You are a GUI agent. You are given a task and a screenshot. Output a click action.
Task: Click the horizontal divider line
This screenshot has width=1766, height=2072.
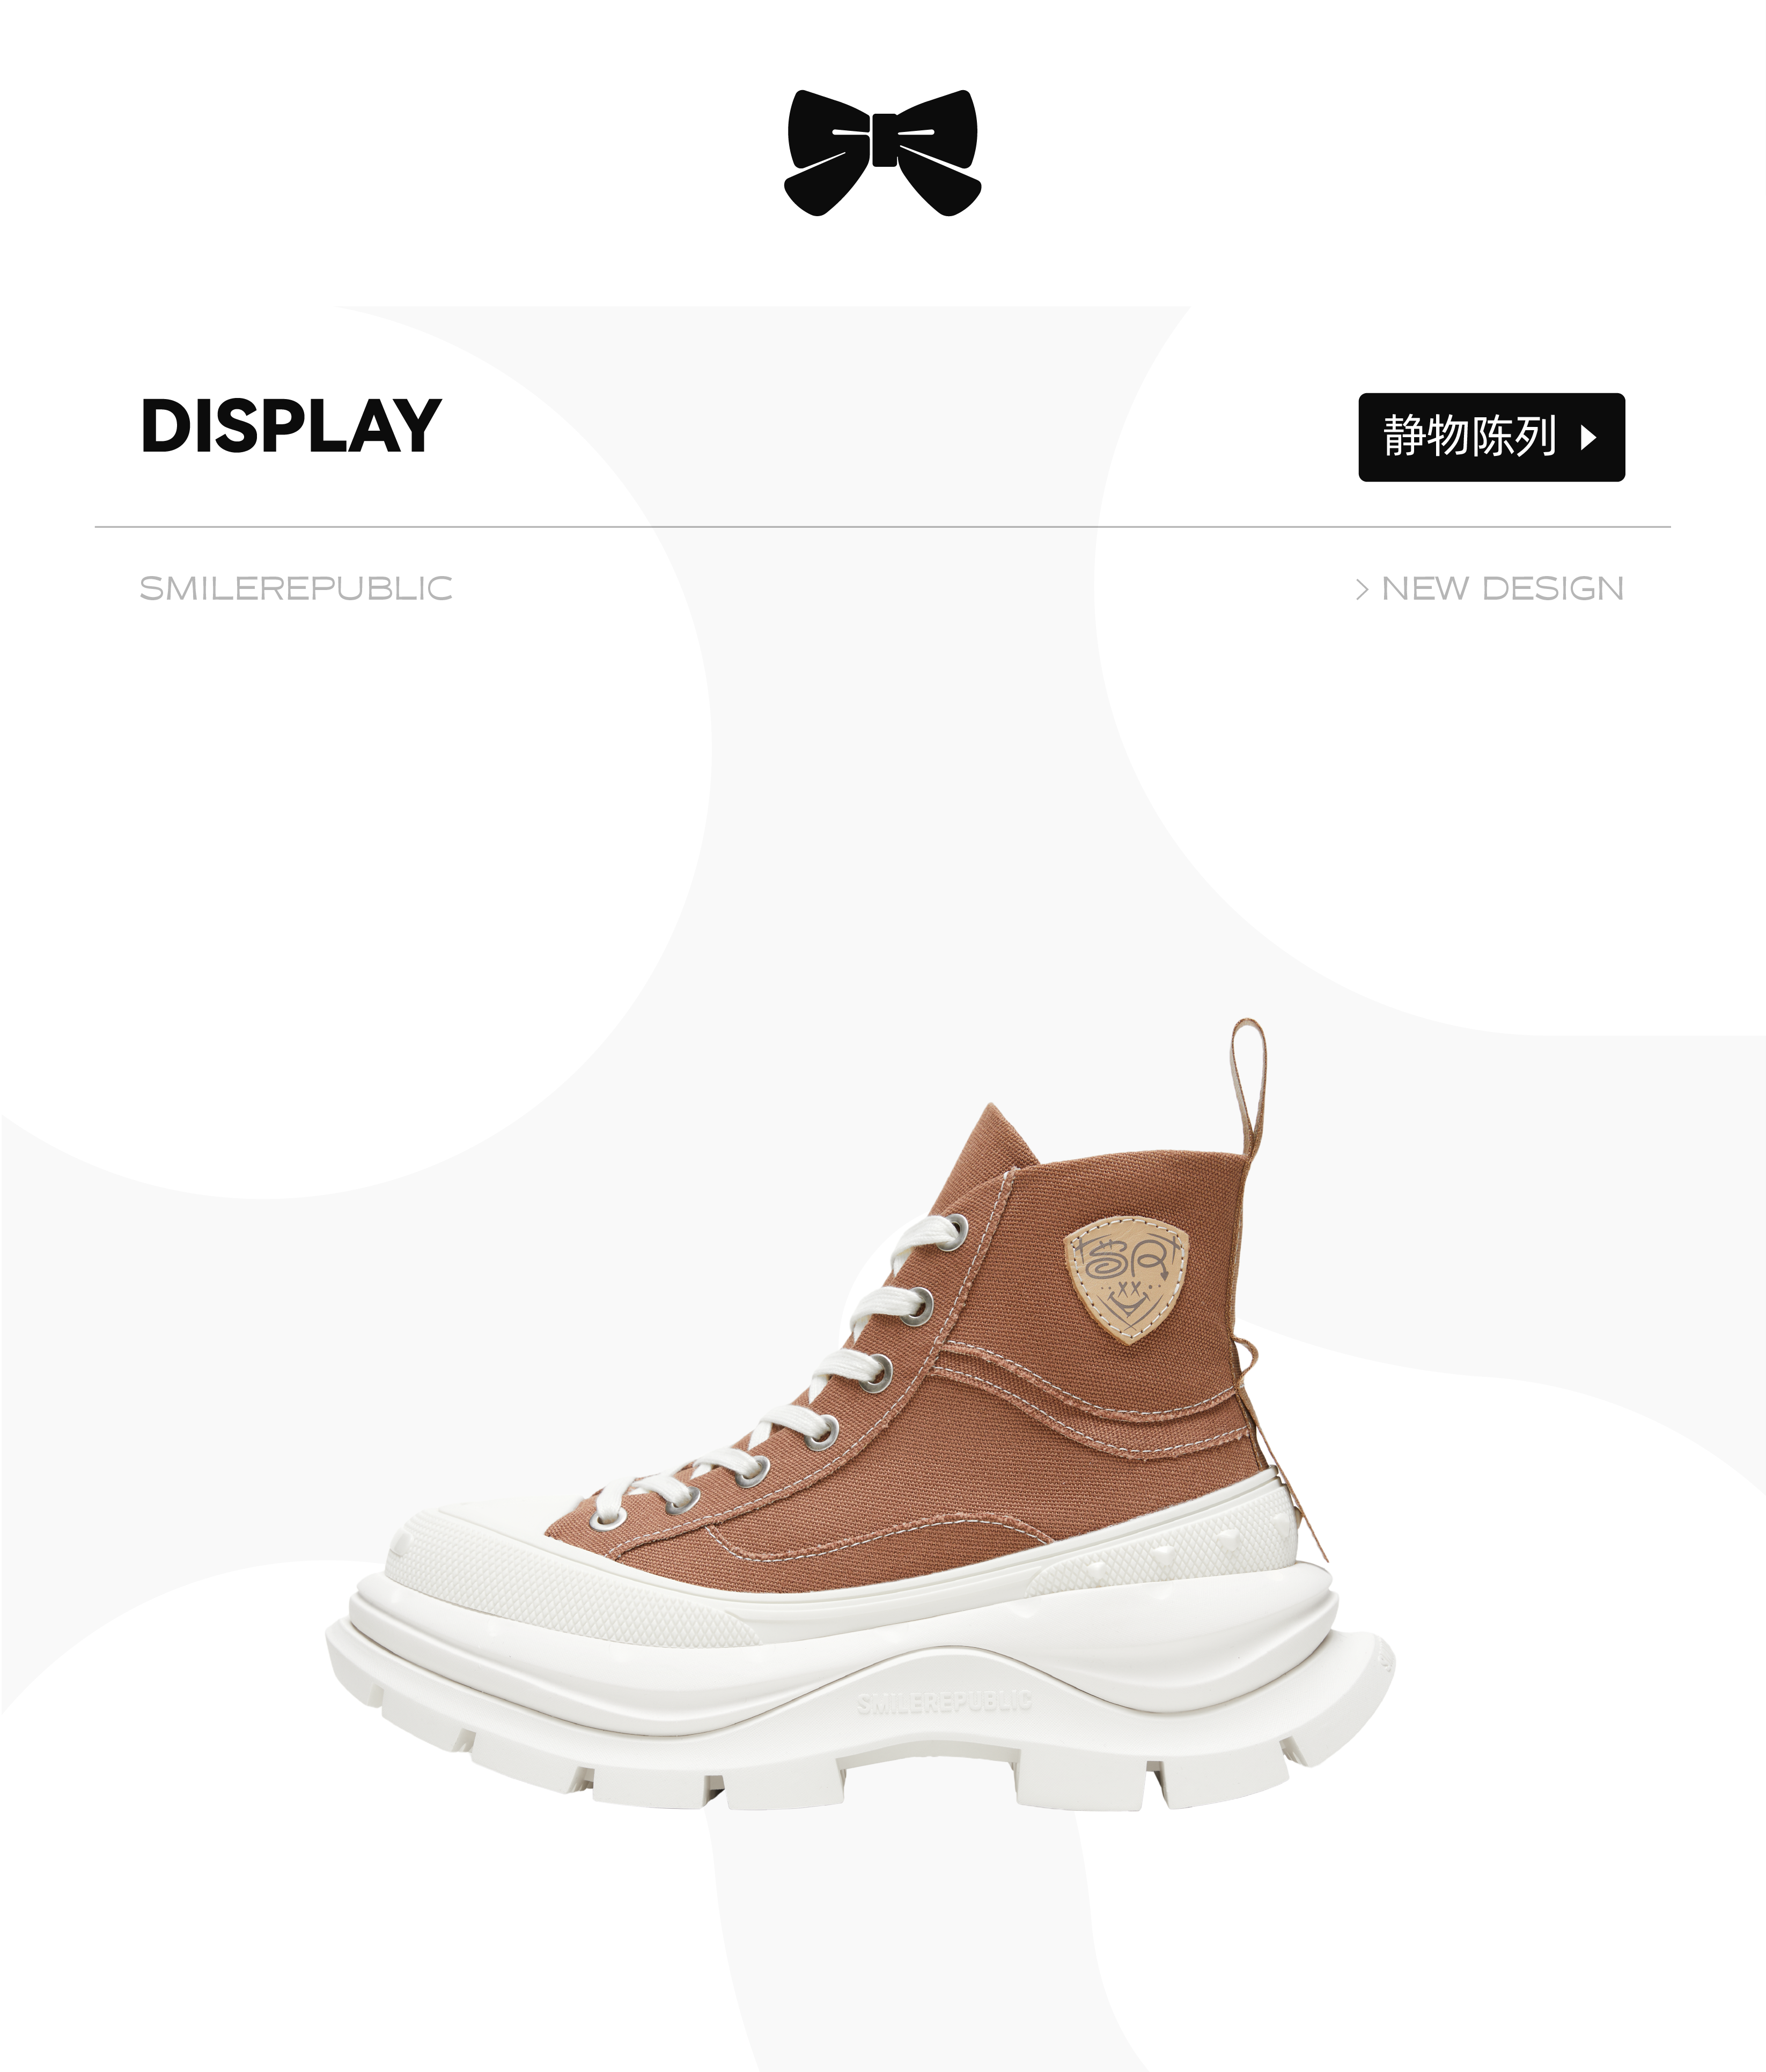(x=883, y=526)
